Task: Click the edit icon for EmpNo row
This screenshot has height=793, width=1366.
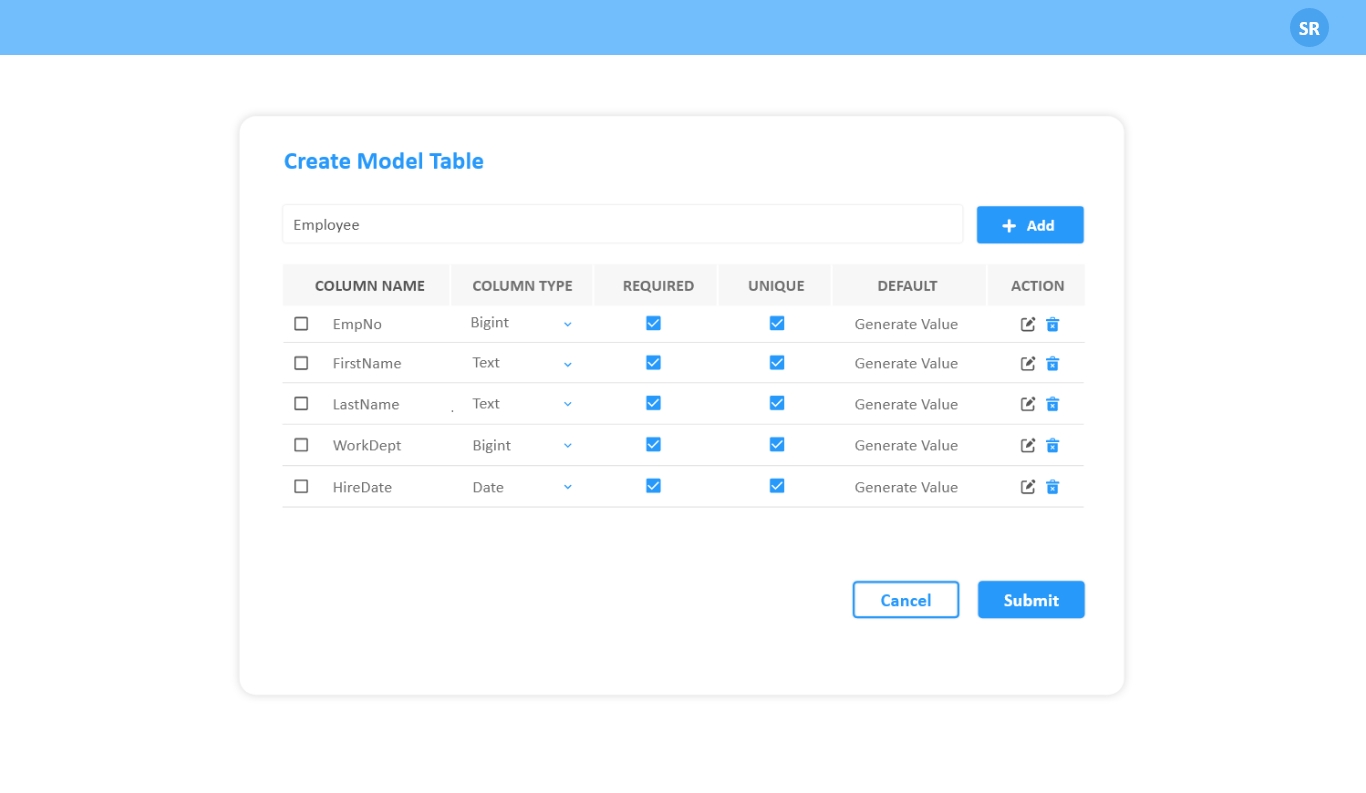Action: [x=1027, y=324]
